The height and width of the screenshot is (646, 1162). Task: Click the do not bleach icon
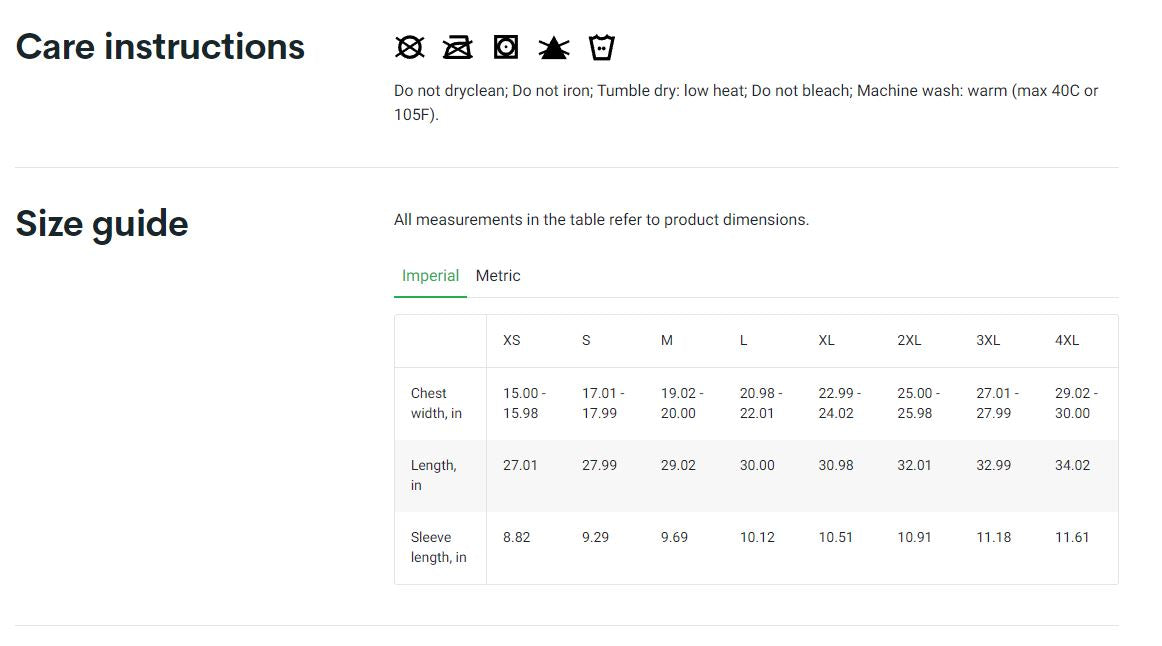(x=554, y=47)
